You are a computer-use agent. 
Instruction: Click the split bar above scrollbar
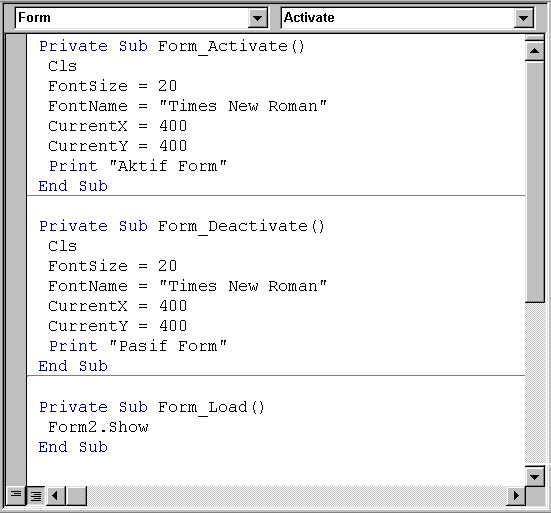tap(534, 38)
